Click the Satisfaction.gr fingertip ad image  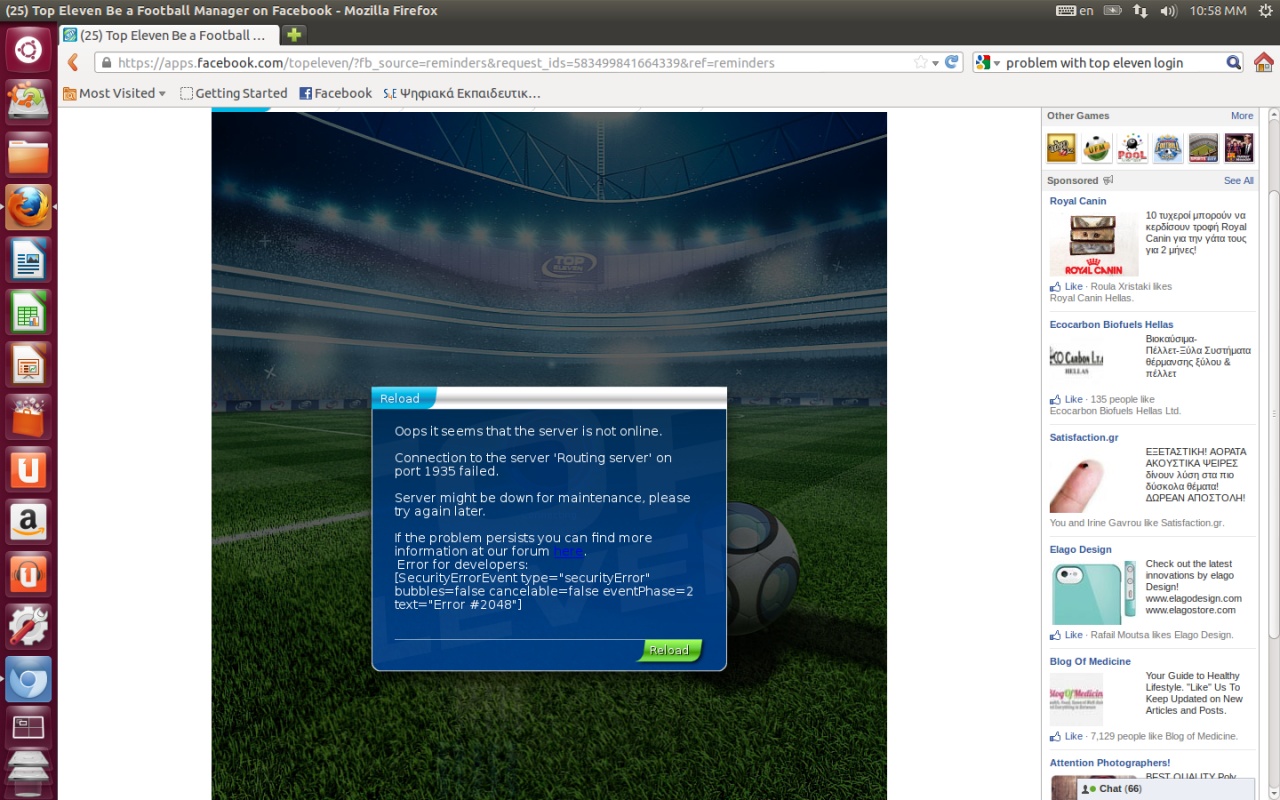pos(1078,482)
